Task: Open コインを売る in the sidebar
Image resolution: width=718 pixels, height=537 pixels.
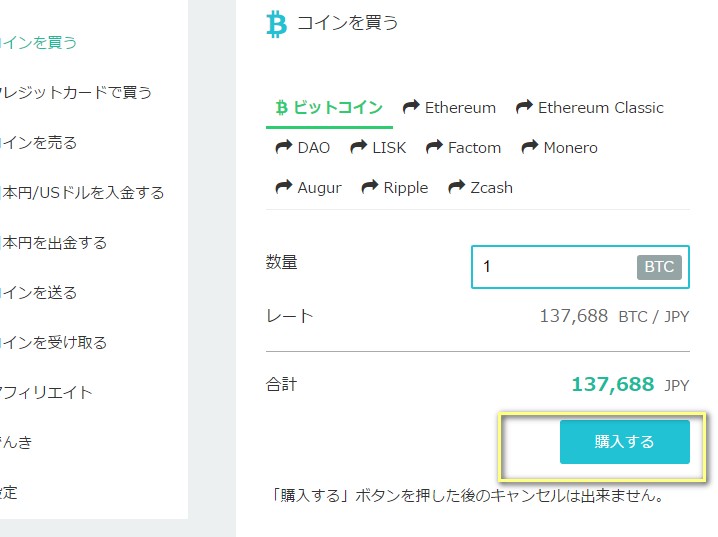Action: click(x=38, y=142)
